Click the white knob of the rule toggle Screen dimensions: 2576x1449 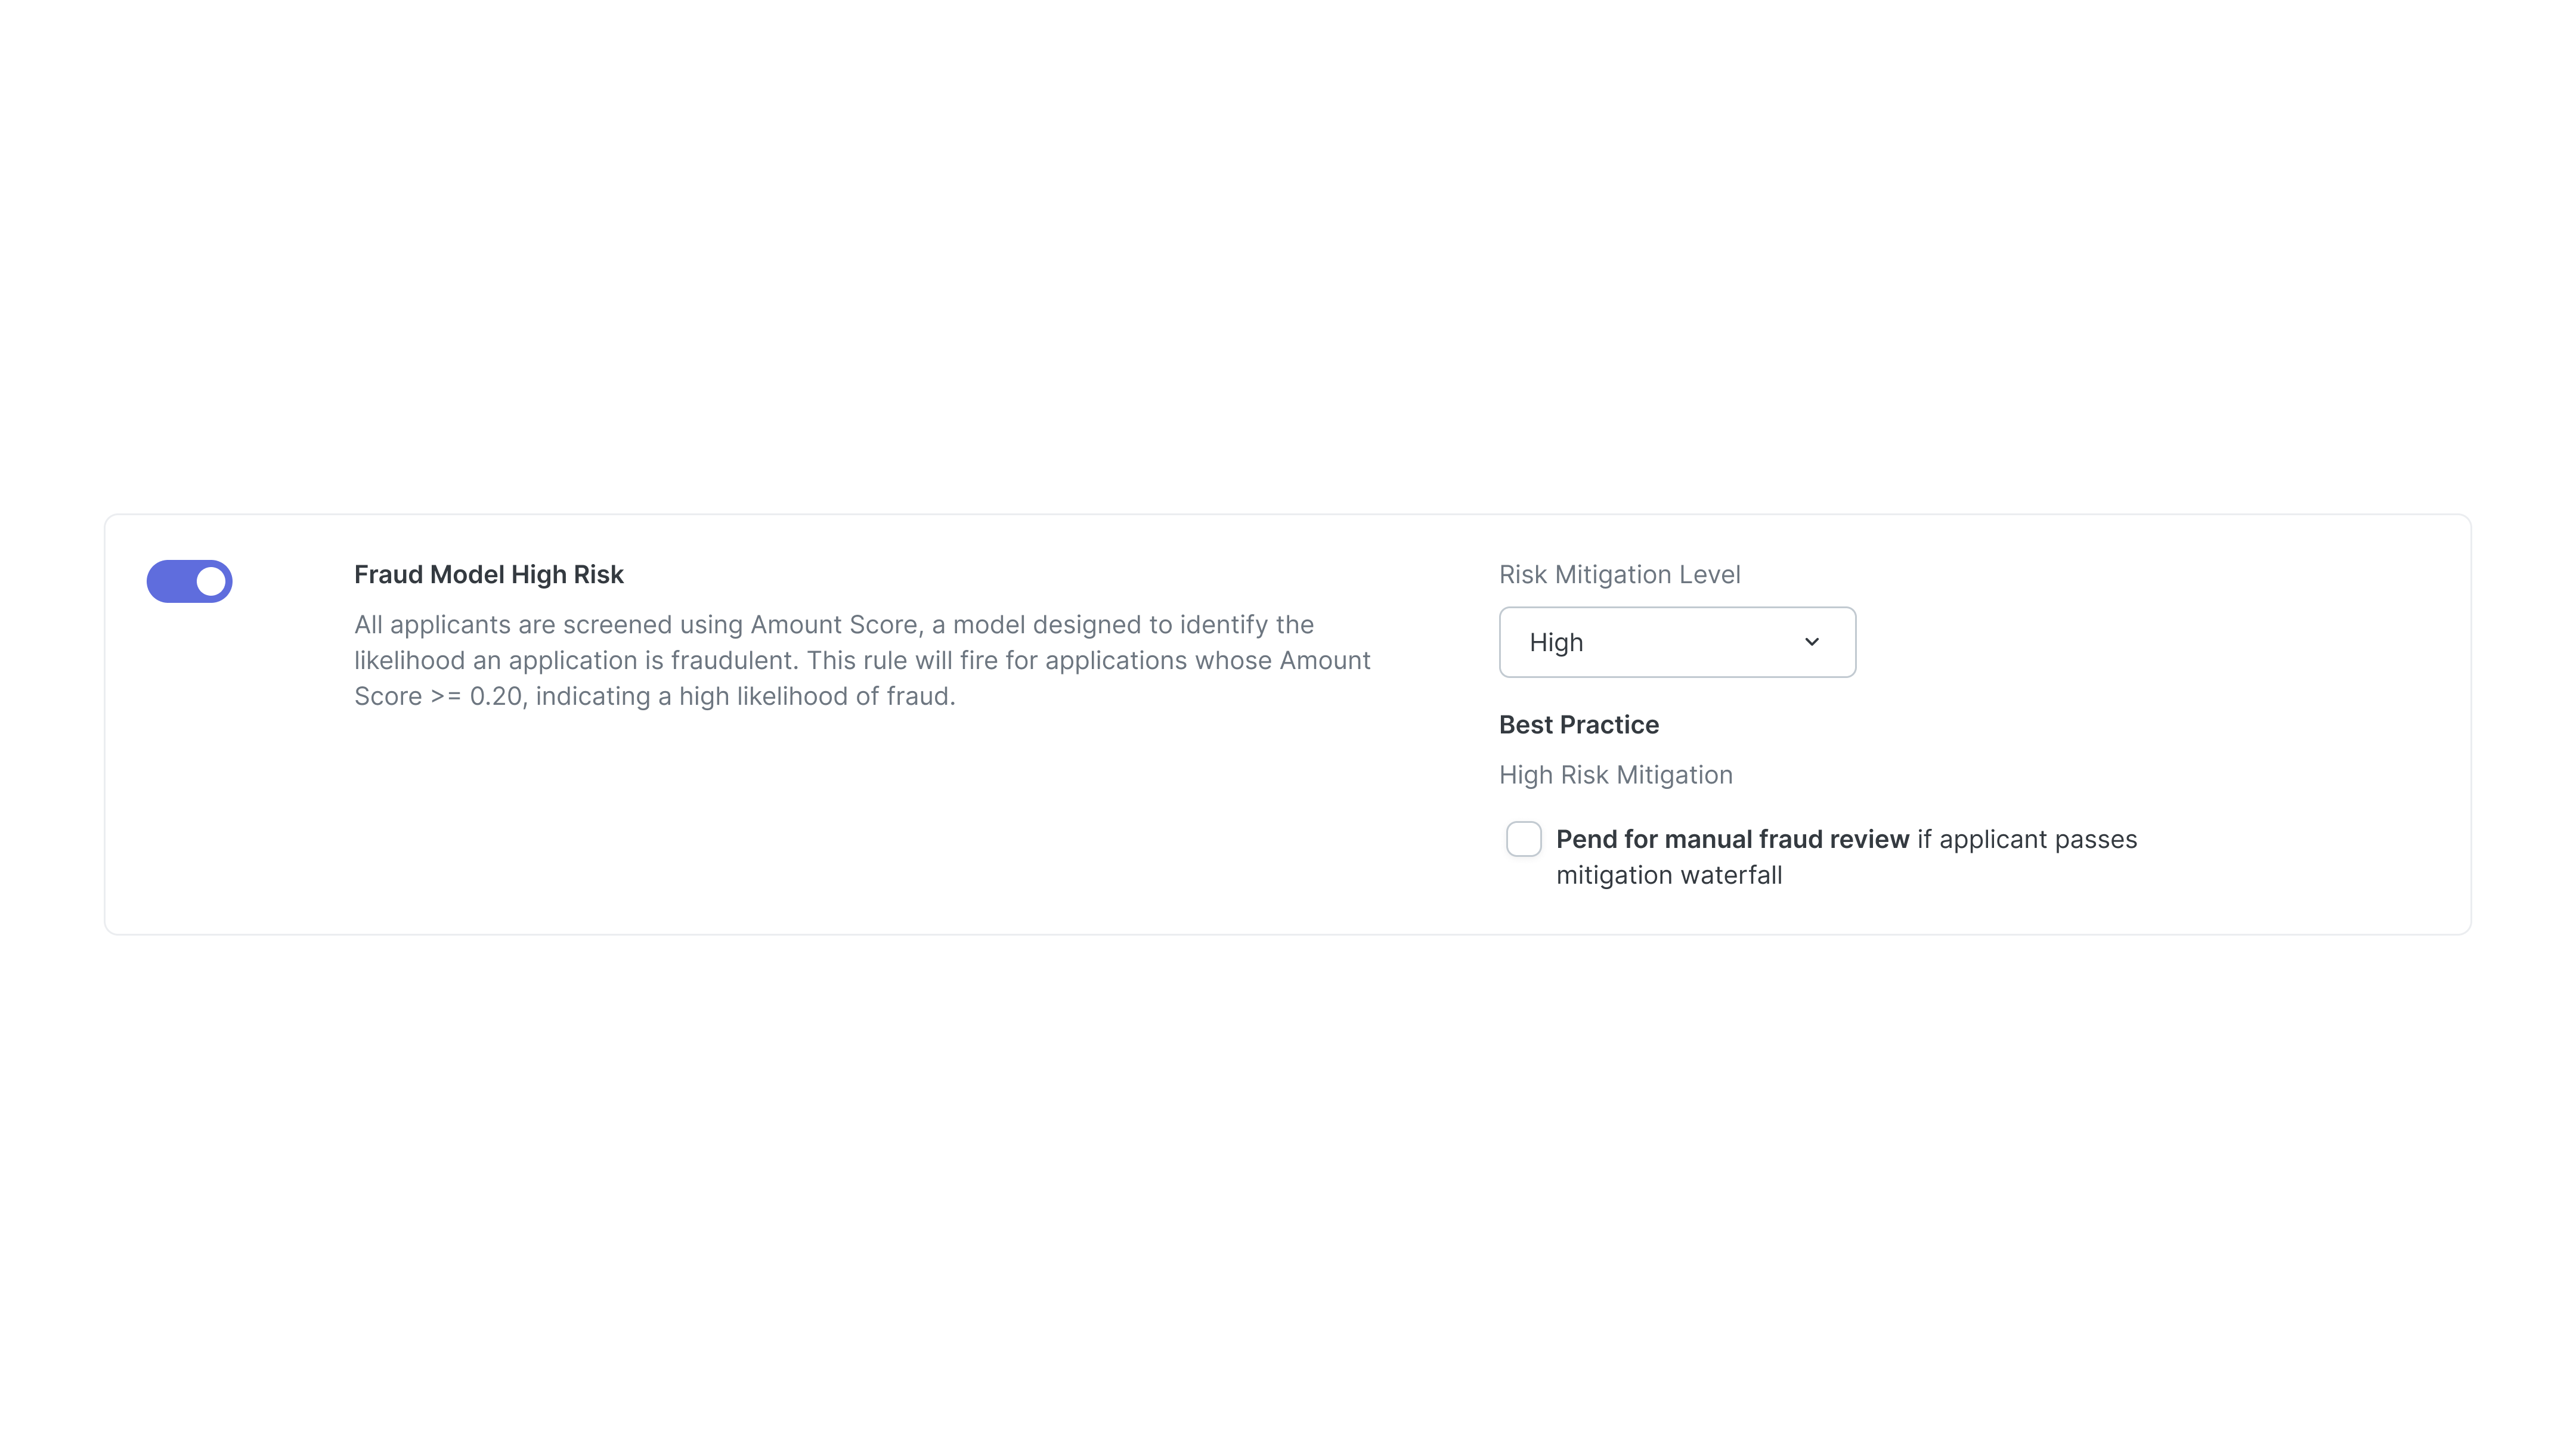pos(211,581)
